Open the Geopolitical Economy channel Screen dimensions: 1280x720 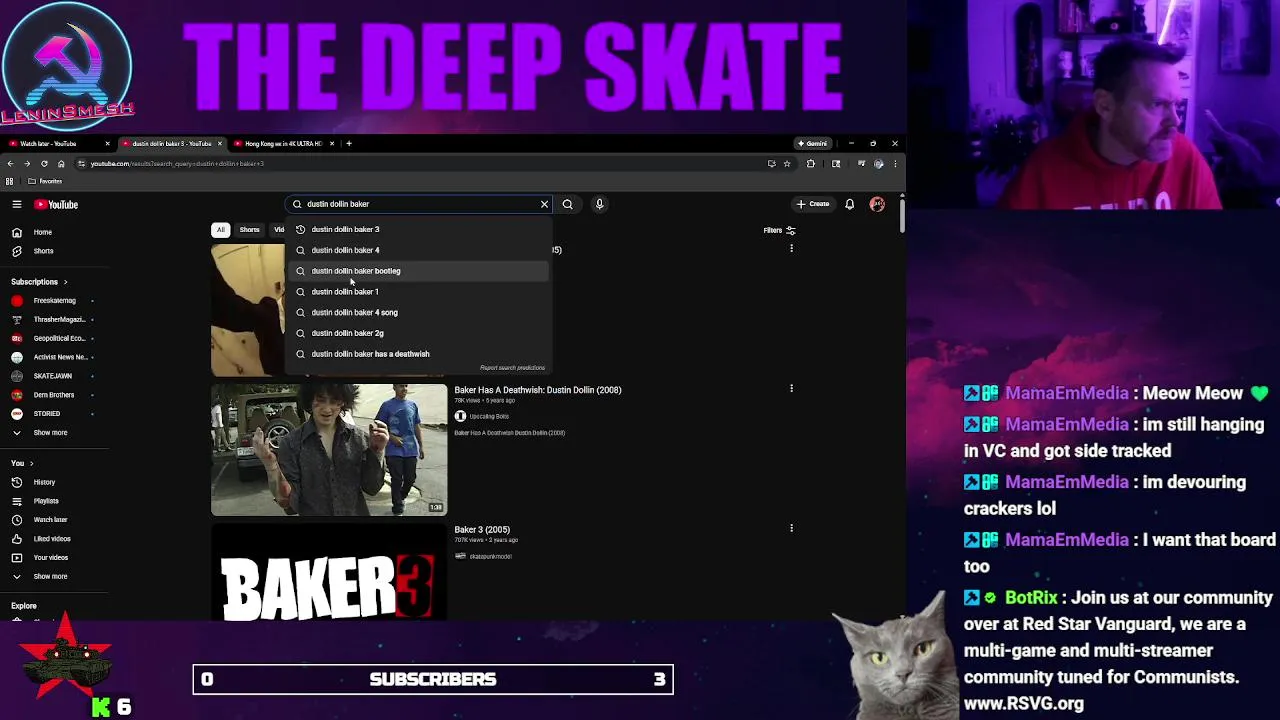[52, 338]
